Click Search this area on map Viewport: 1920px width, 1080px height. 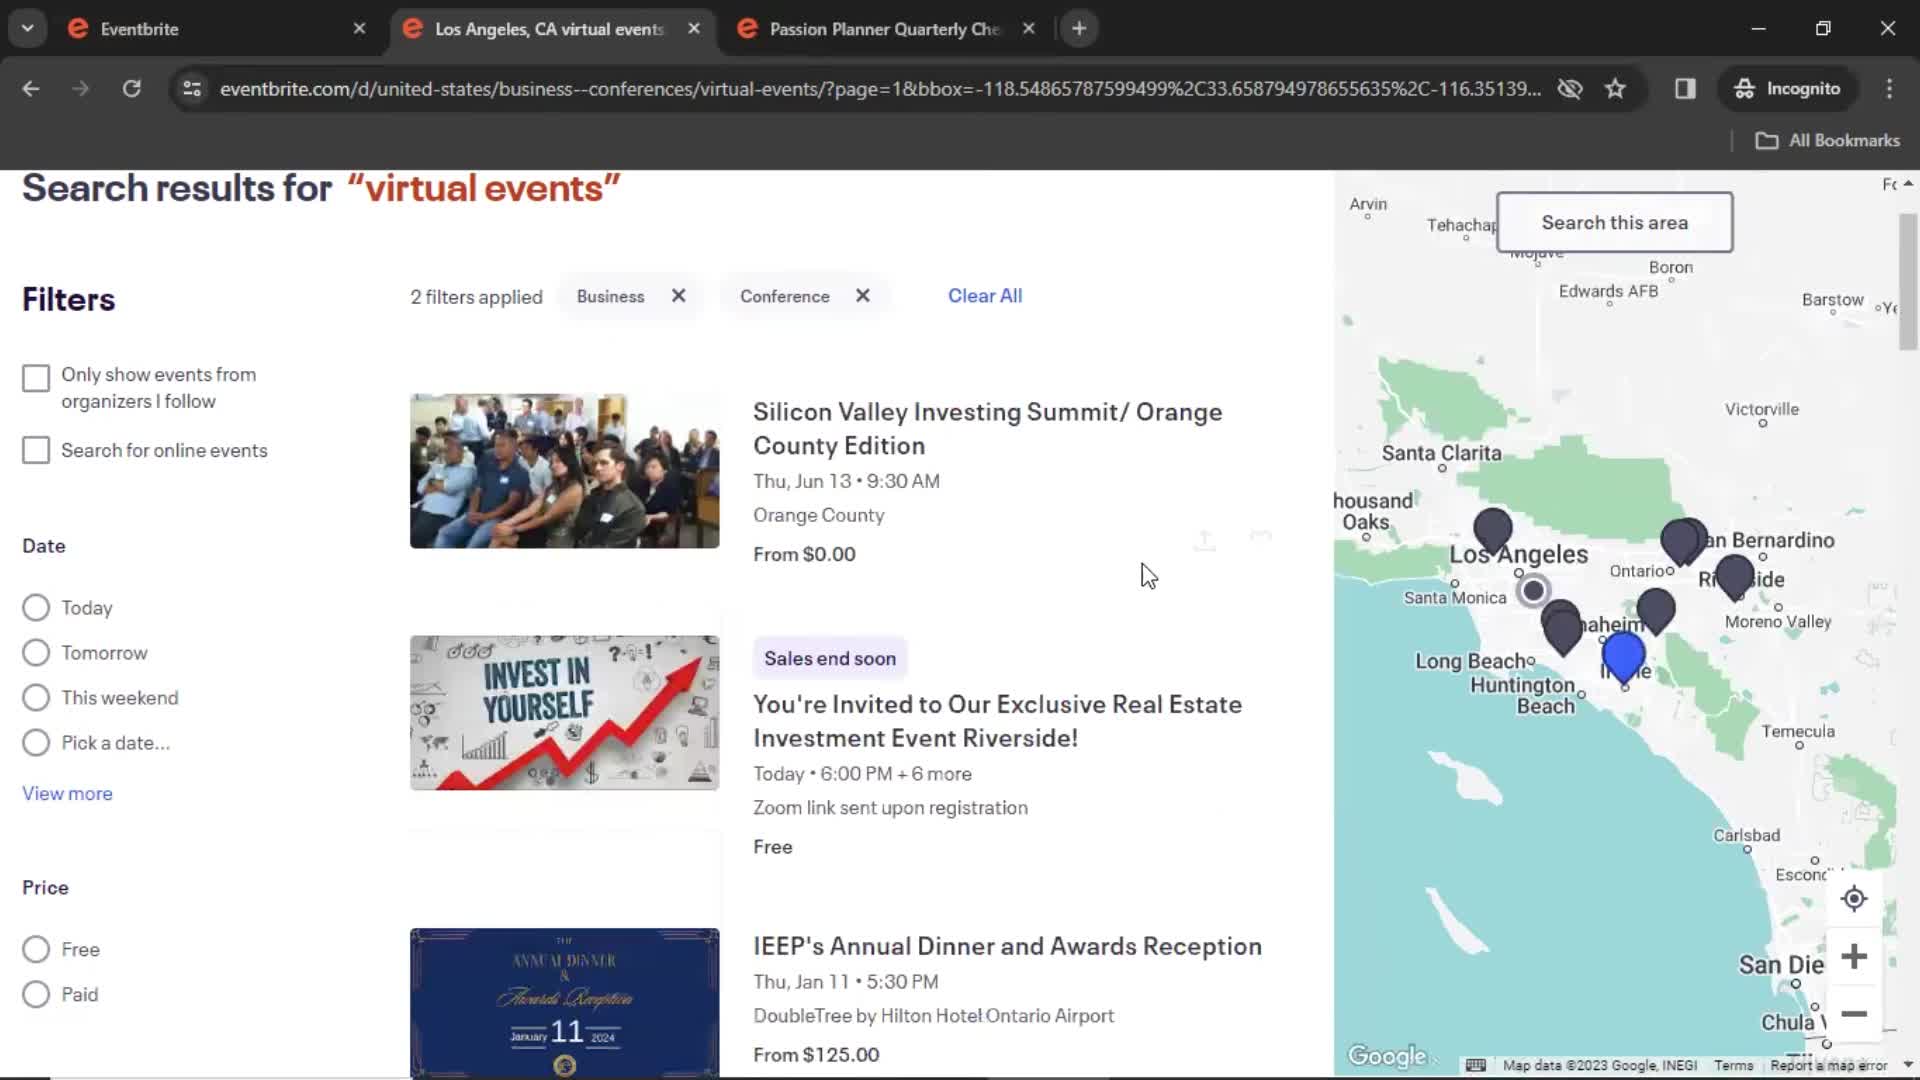tap(1614, 223)
